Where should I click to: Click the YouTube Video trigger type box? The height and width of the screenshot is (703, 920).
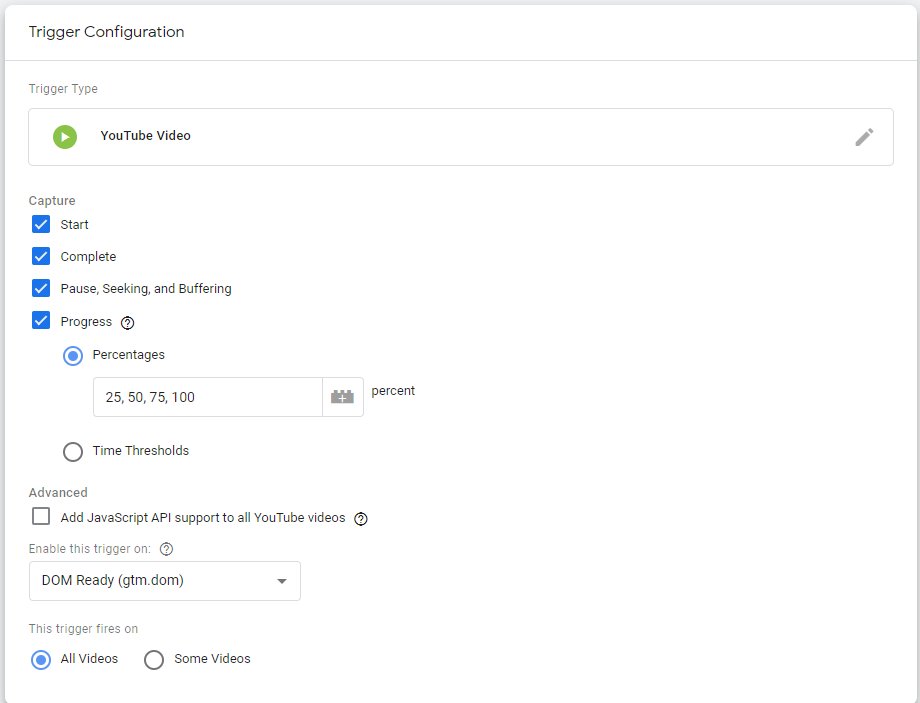(461, 137)
